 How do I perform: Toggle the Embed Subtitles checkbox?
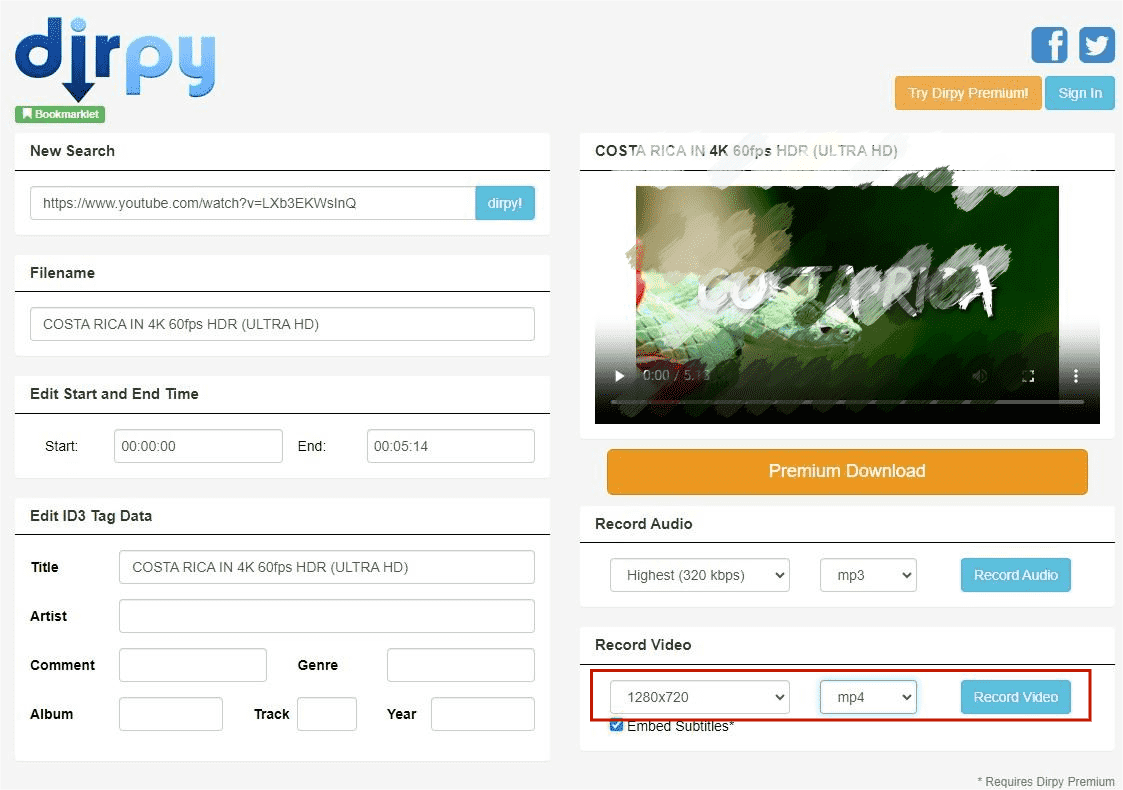[x=617, y=726]
